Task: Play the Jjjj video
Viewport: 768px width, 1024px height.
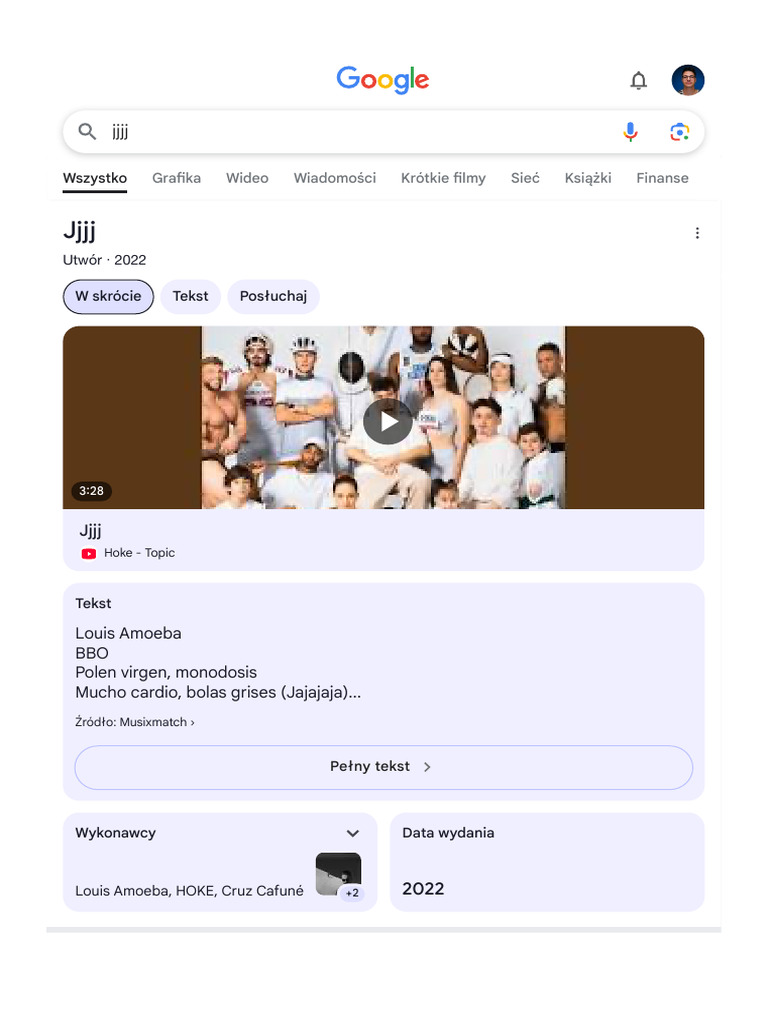Action: (387, 422)
